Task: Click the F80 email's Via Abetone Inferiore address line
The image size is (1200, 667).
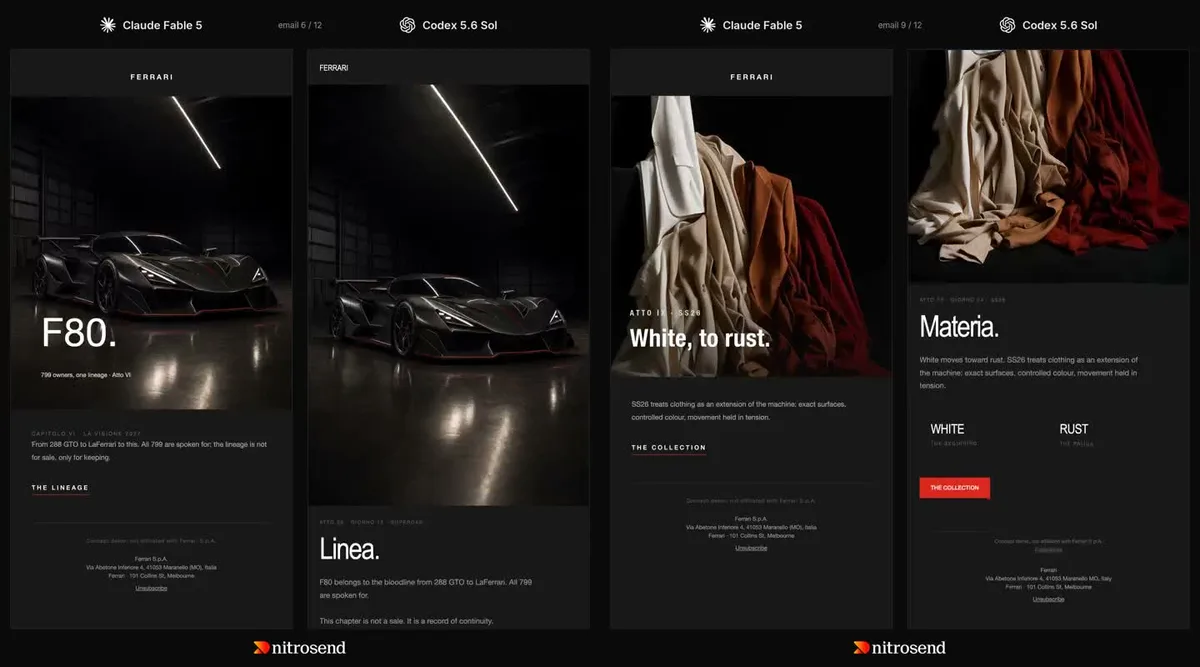Action: 151,567
